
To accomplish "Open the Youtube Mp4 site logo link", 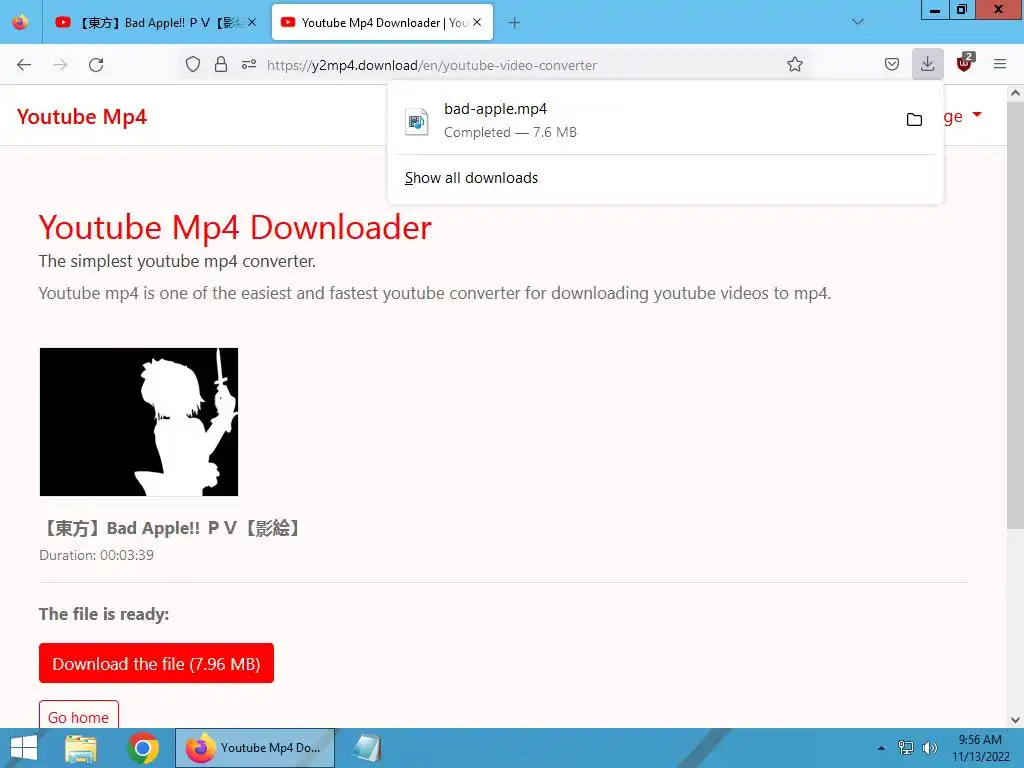I will pyautogui.click(x=82, y=117).
